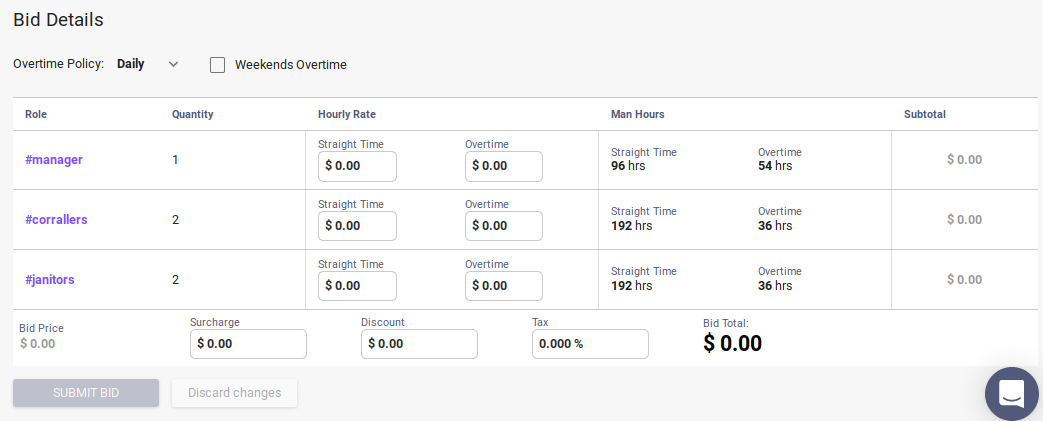Click the Discard changes button
The height and width of the screenshot is (421, 1043).
click(x=234, y=393)
